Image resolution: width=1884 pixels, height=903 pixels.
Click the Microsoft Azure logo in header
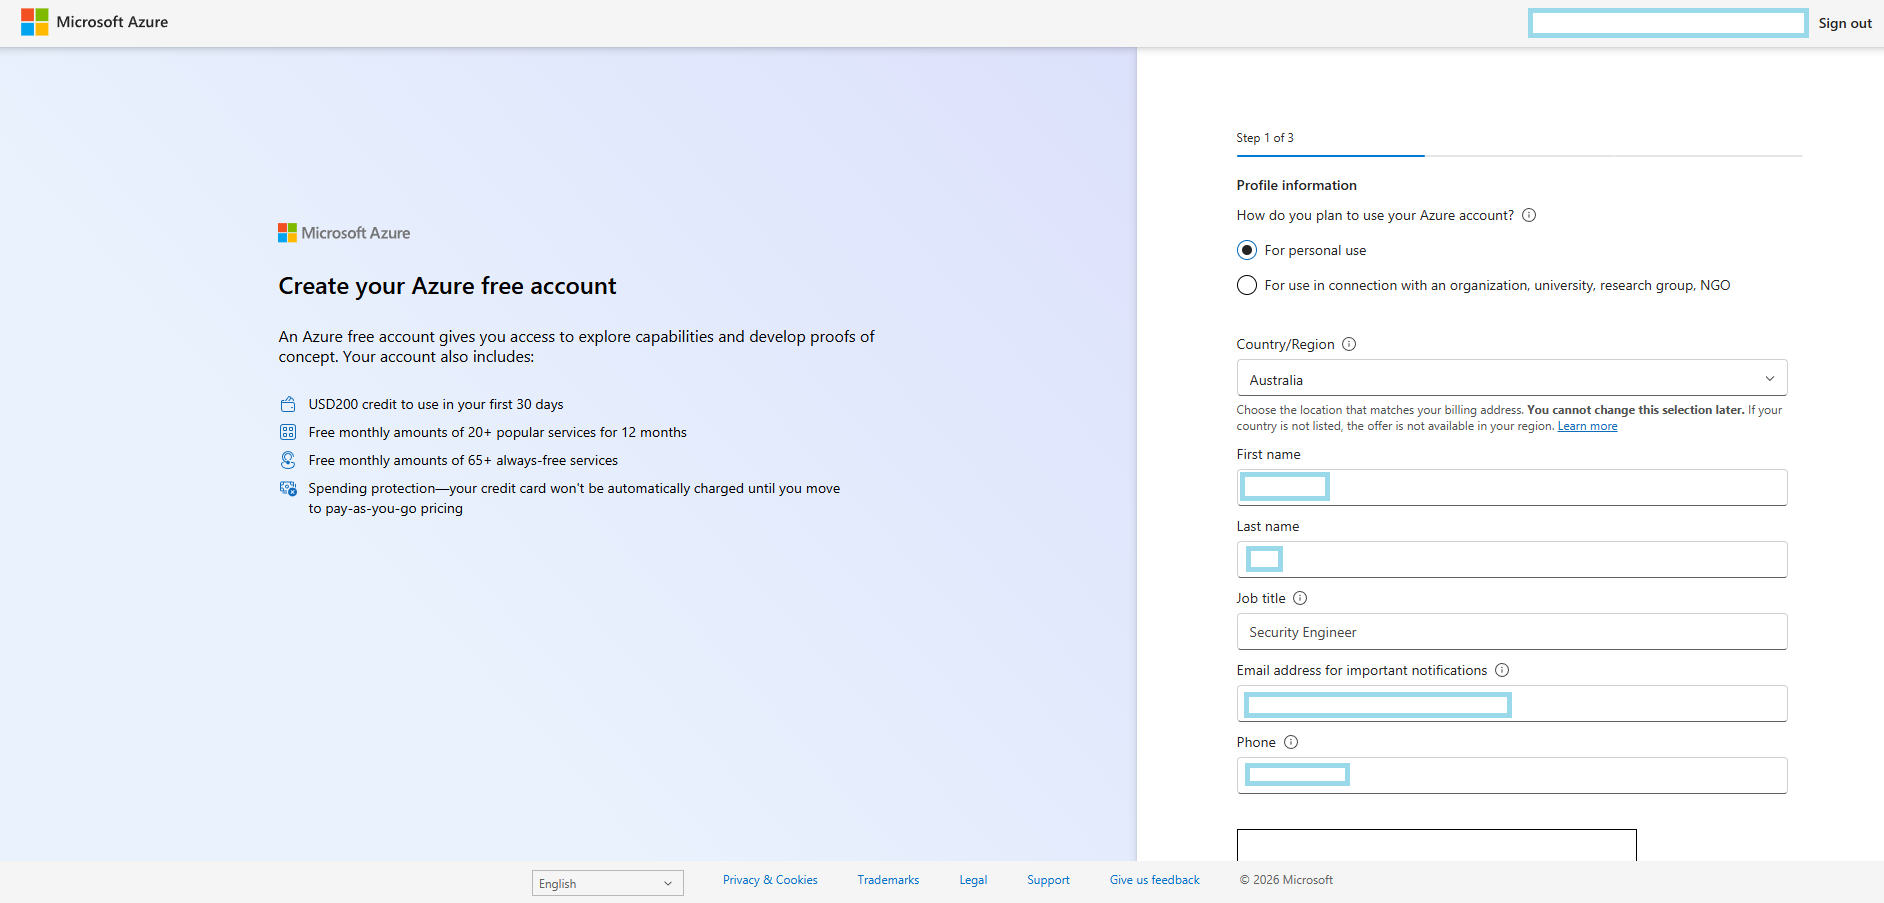(x=94, y=22)
